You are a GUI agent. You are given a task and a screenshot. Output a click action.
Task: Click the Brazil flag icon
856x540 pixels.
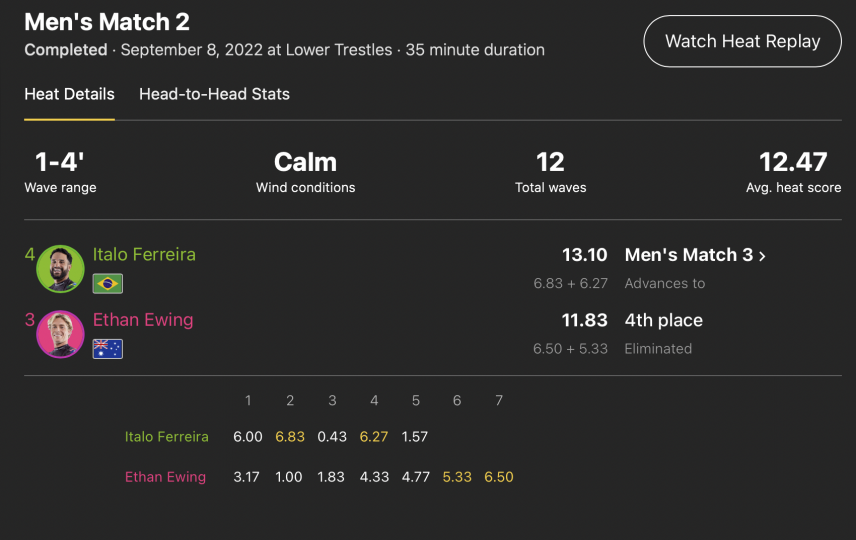pyautogui.click(x=108, y=283)
